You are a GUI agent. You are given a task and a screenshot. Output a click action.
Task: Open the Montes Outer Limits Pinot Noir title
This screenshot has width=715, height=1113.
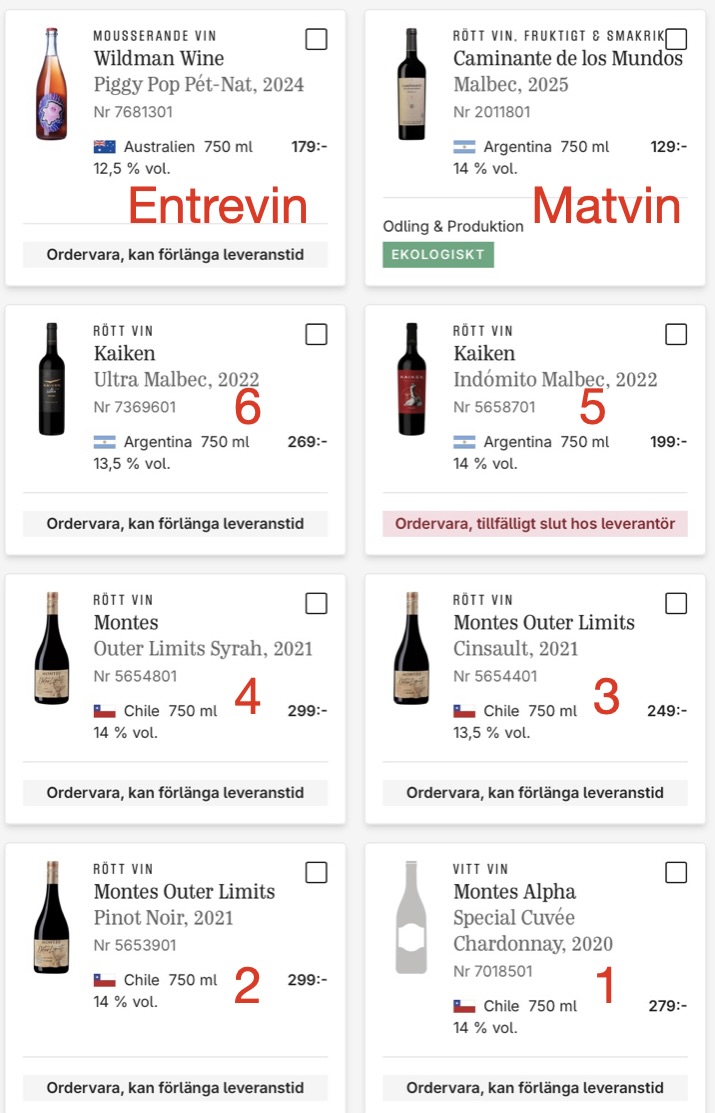(184, 891)
